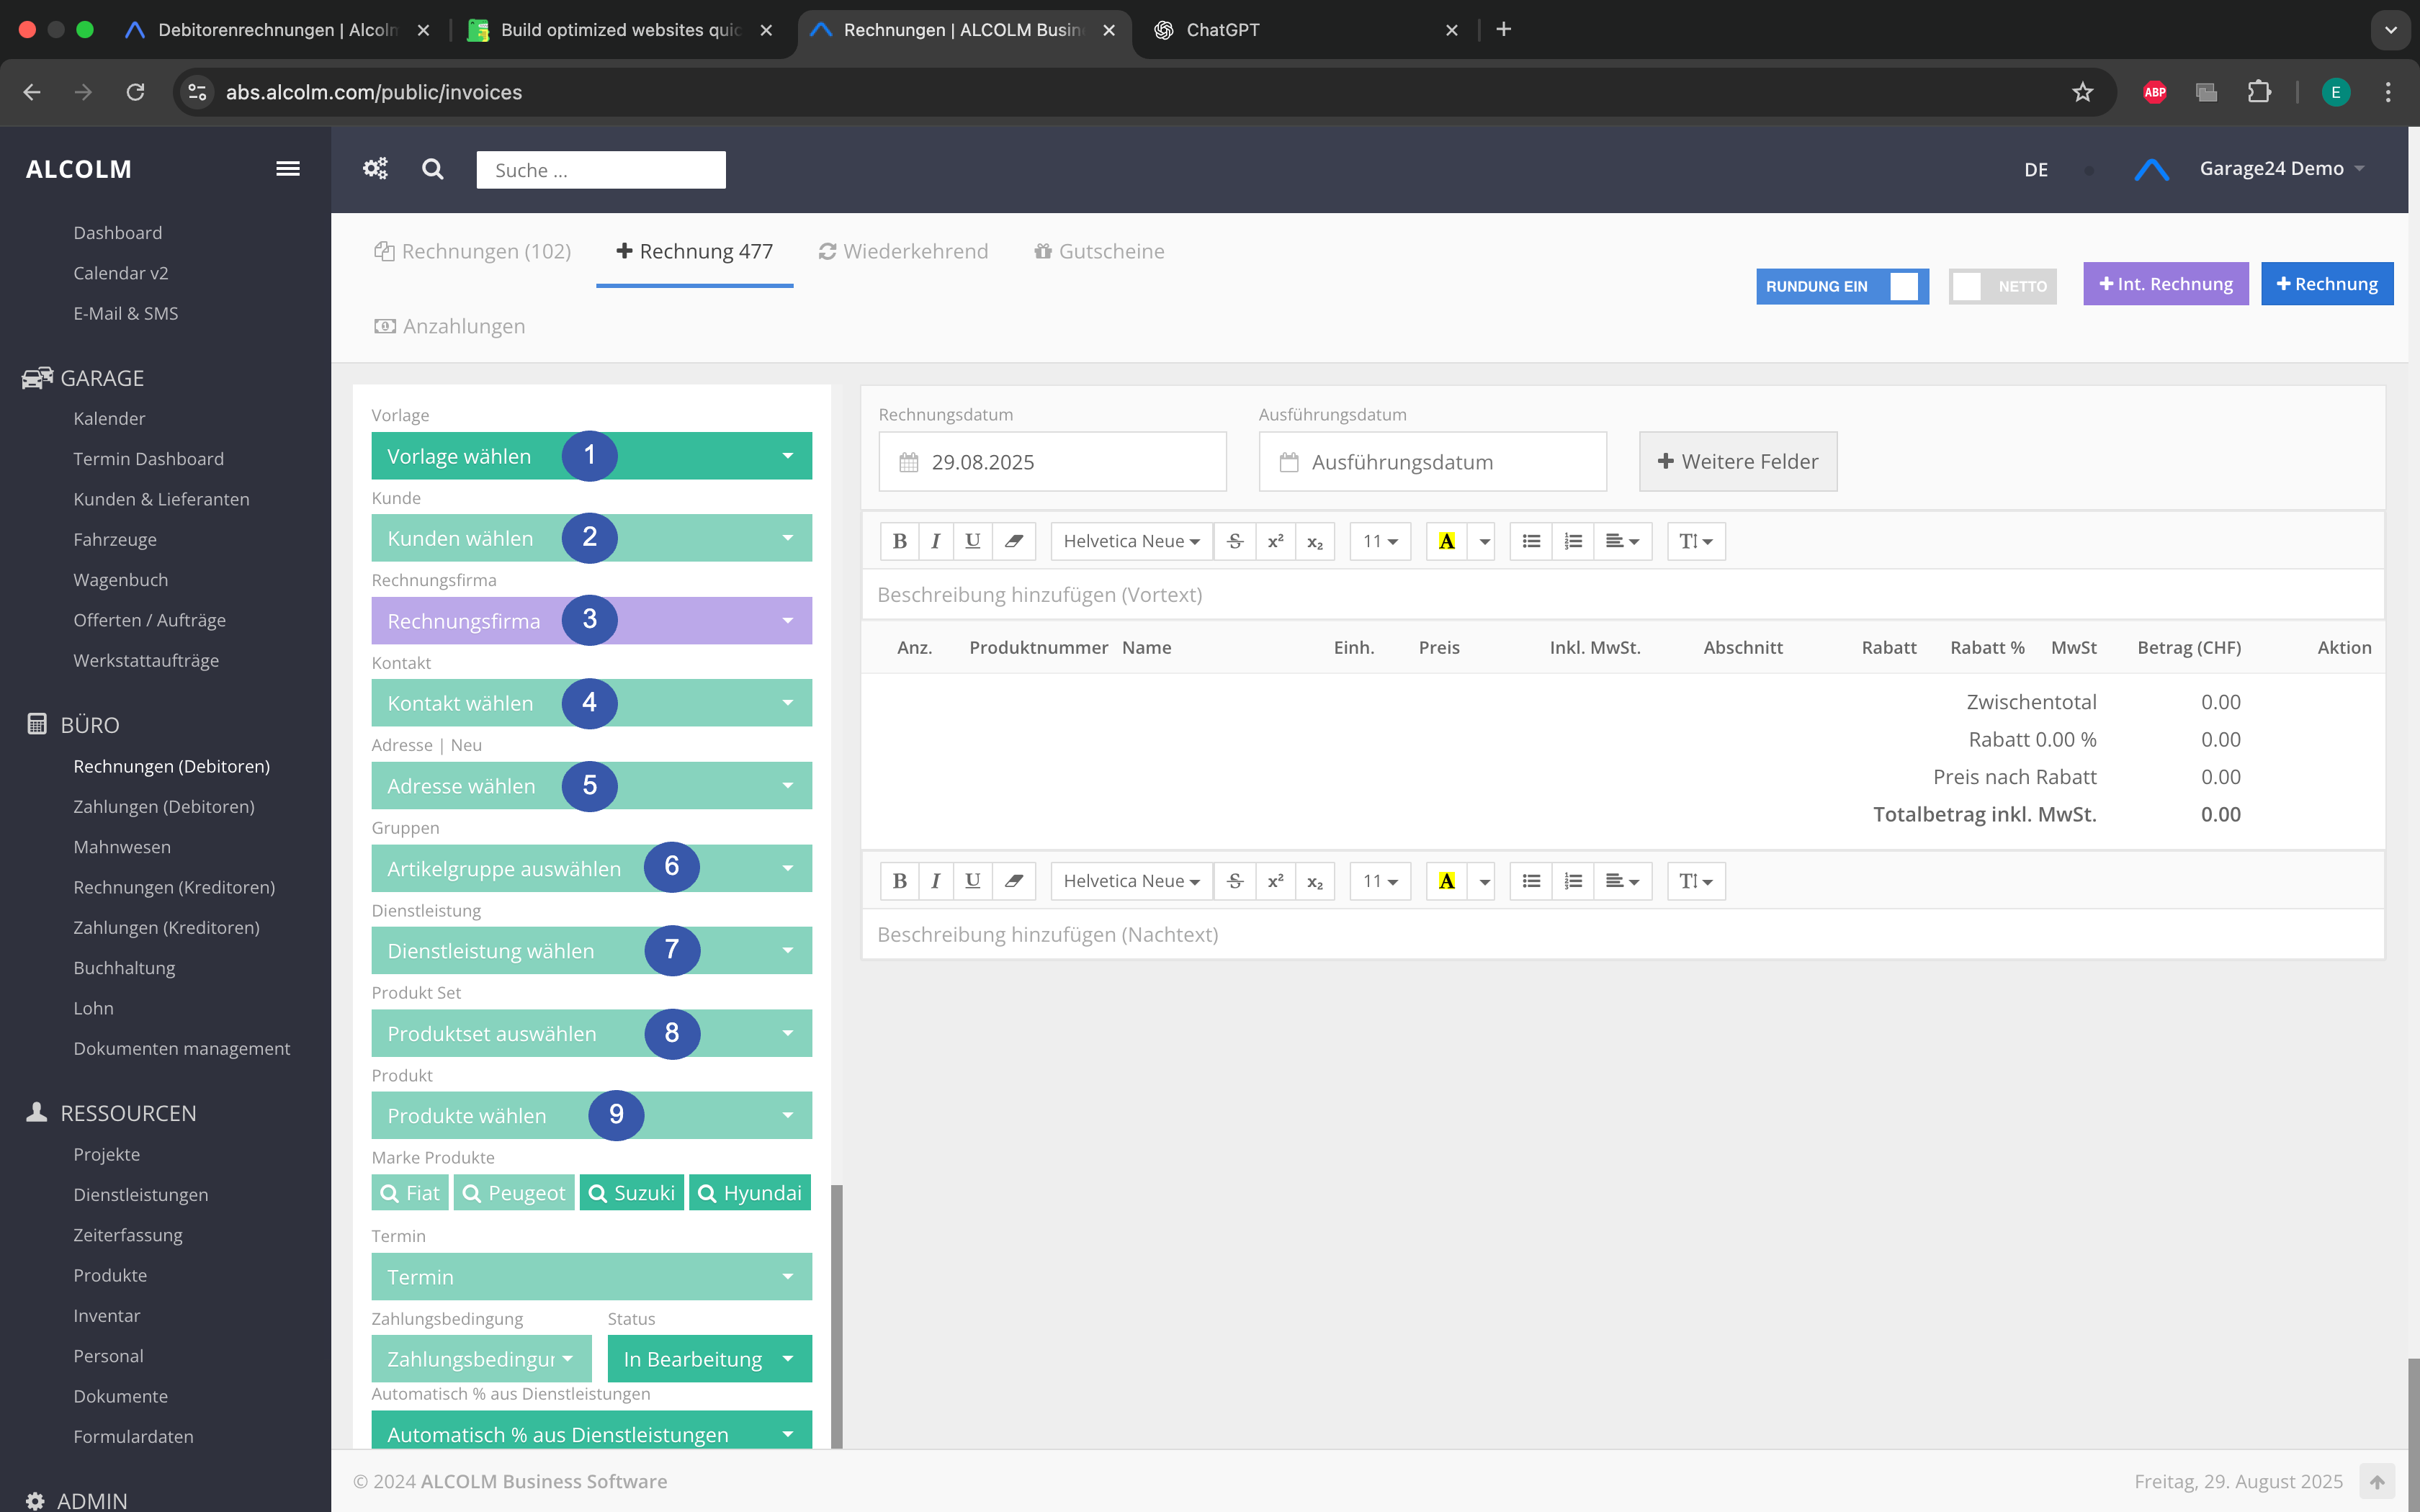Image resolution: width=2420 pixels, height=1512 pixels.
Task: Click superscript icon in Nachtext toolbar
Action: pos(1275,881)
